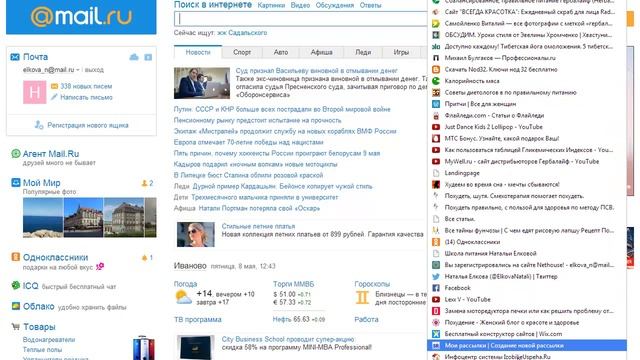Click the Мой Мир notification counter 2
This screenshot has height=360, width=640.
pos(147,183)
